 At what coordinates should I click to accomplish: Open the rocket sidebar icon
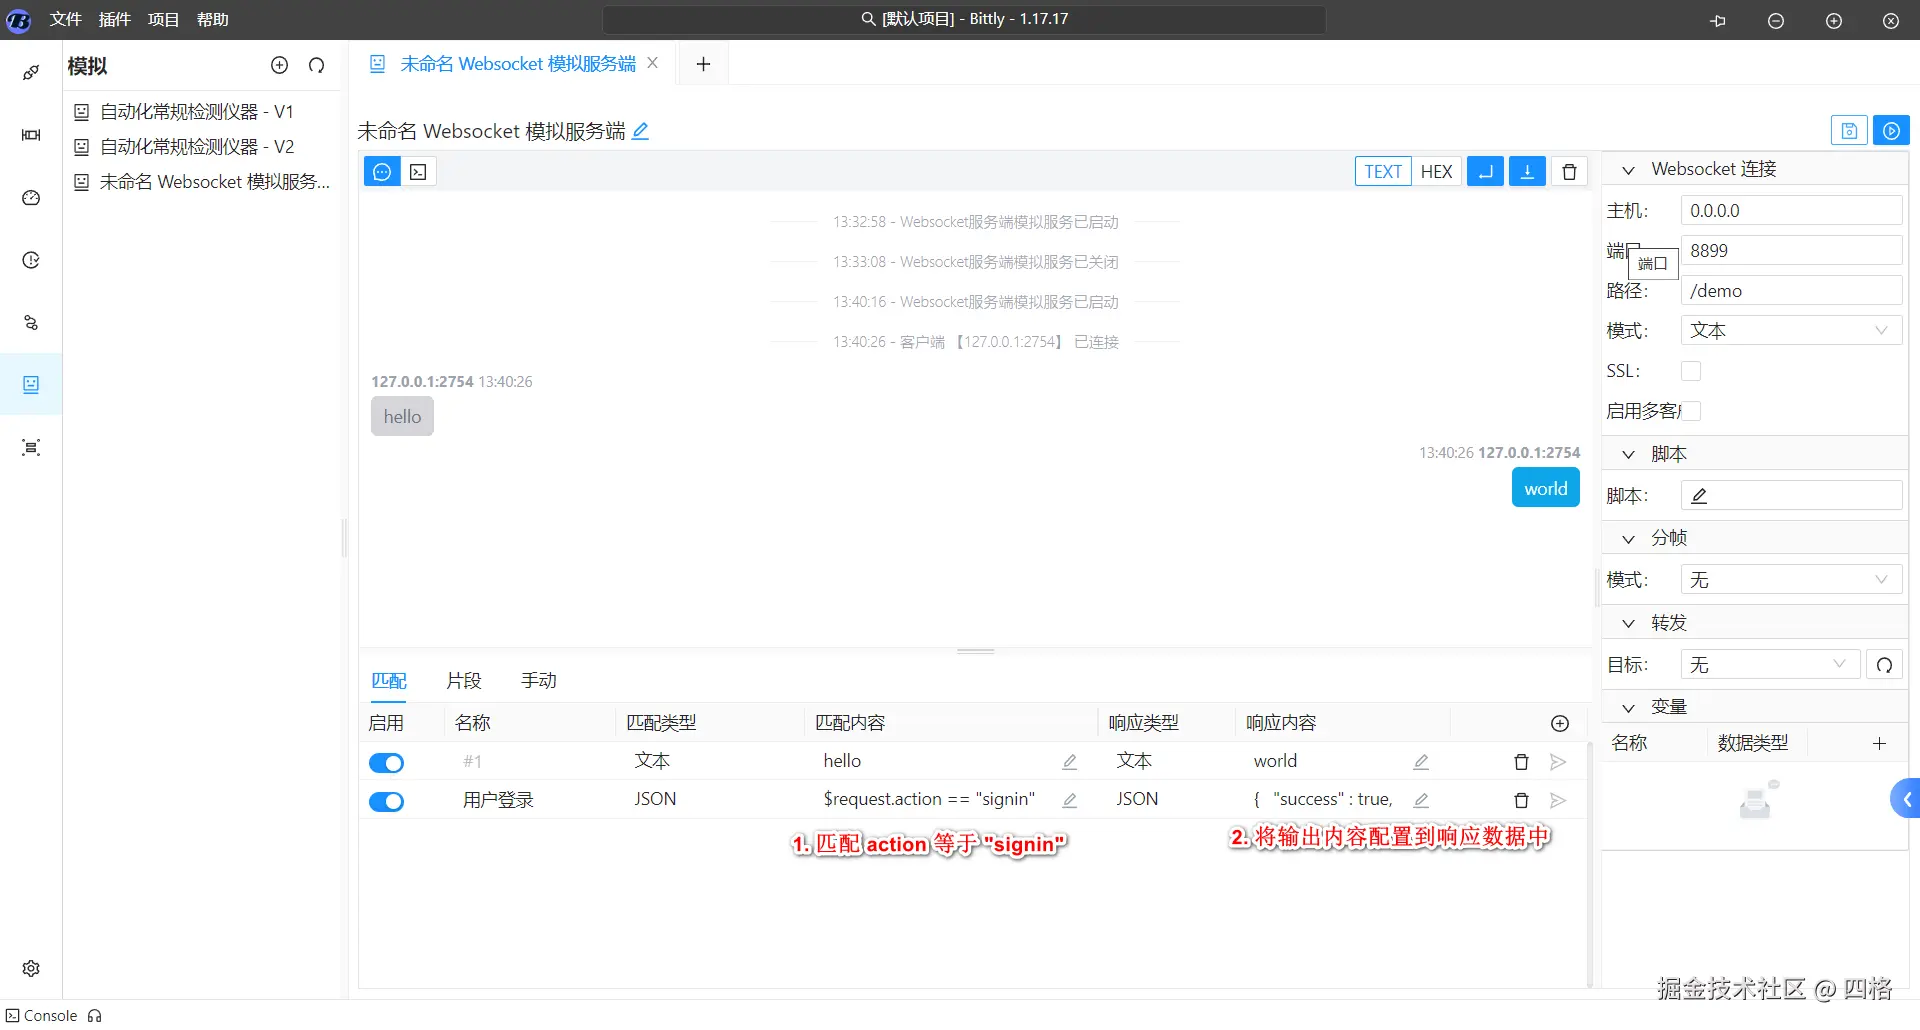coord(31,72)
